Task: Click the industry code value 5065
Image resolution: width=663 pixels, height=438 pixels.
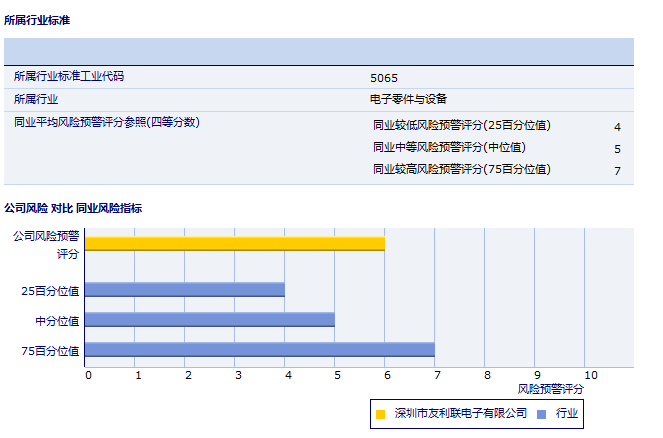Action: (384, 77)
